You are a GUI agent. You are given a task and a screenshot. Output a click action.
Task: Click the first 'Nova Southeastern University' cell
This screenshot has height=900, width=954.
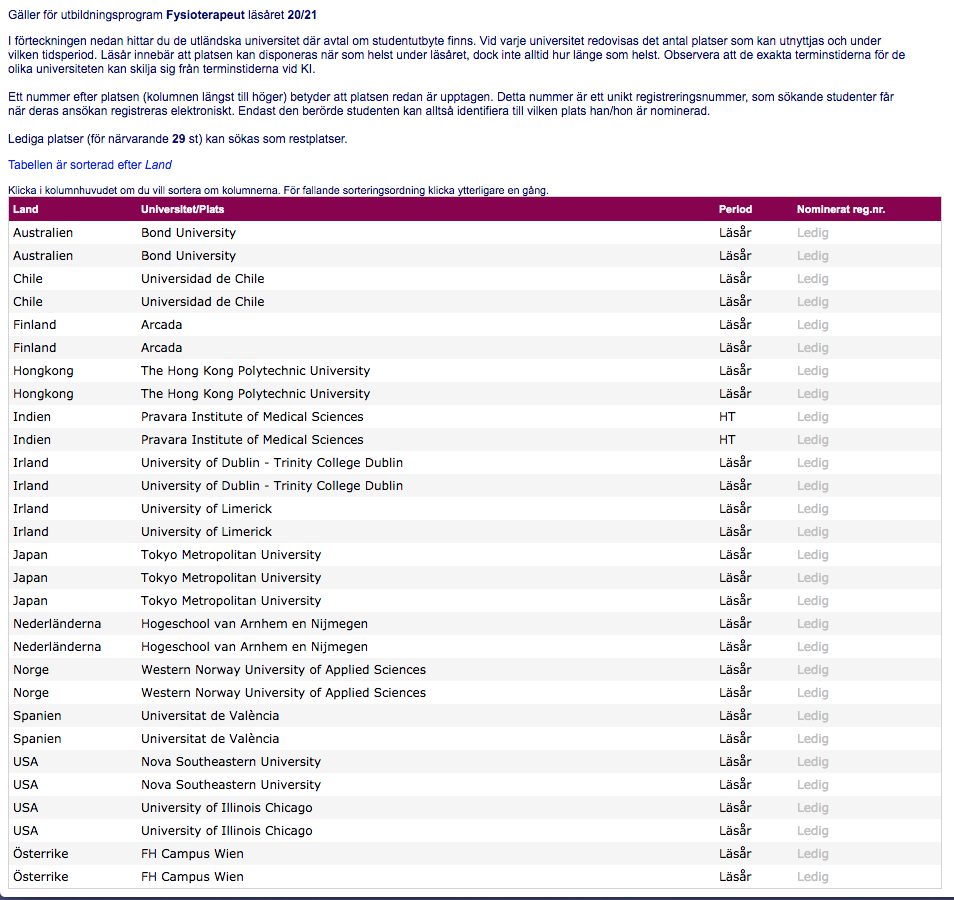click(231, 762)
